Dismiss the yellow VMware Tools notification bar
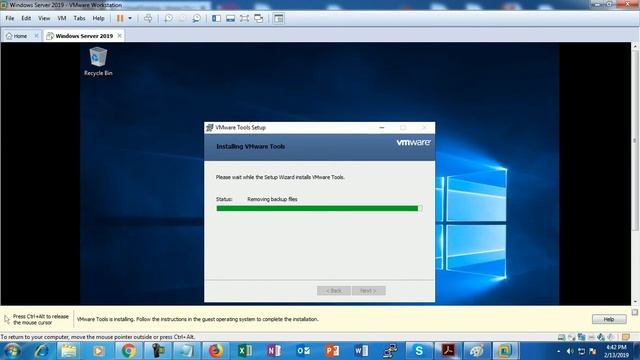This screenshot has height=360, width=640. coord(635,312)
